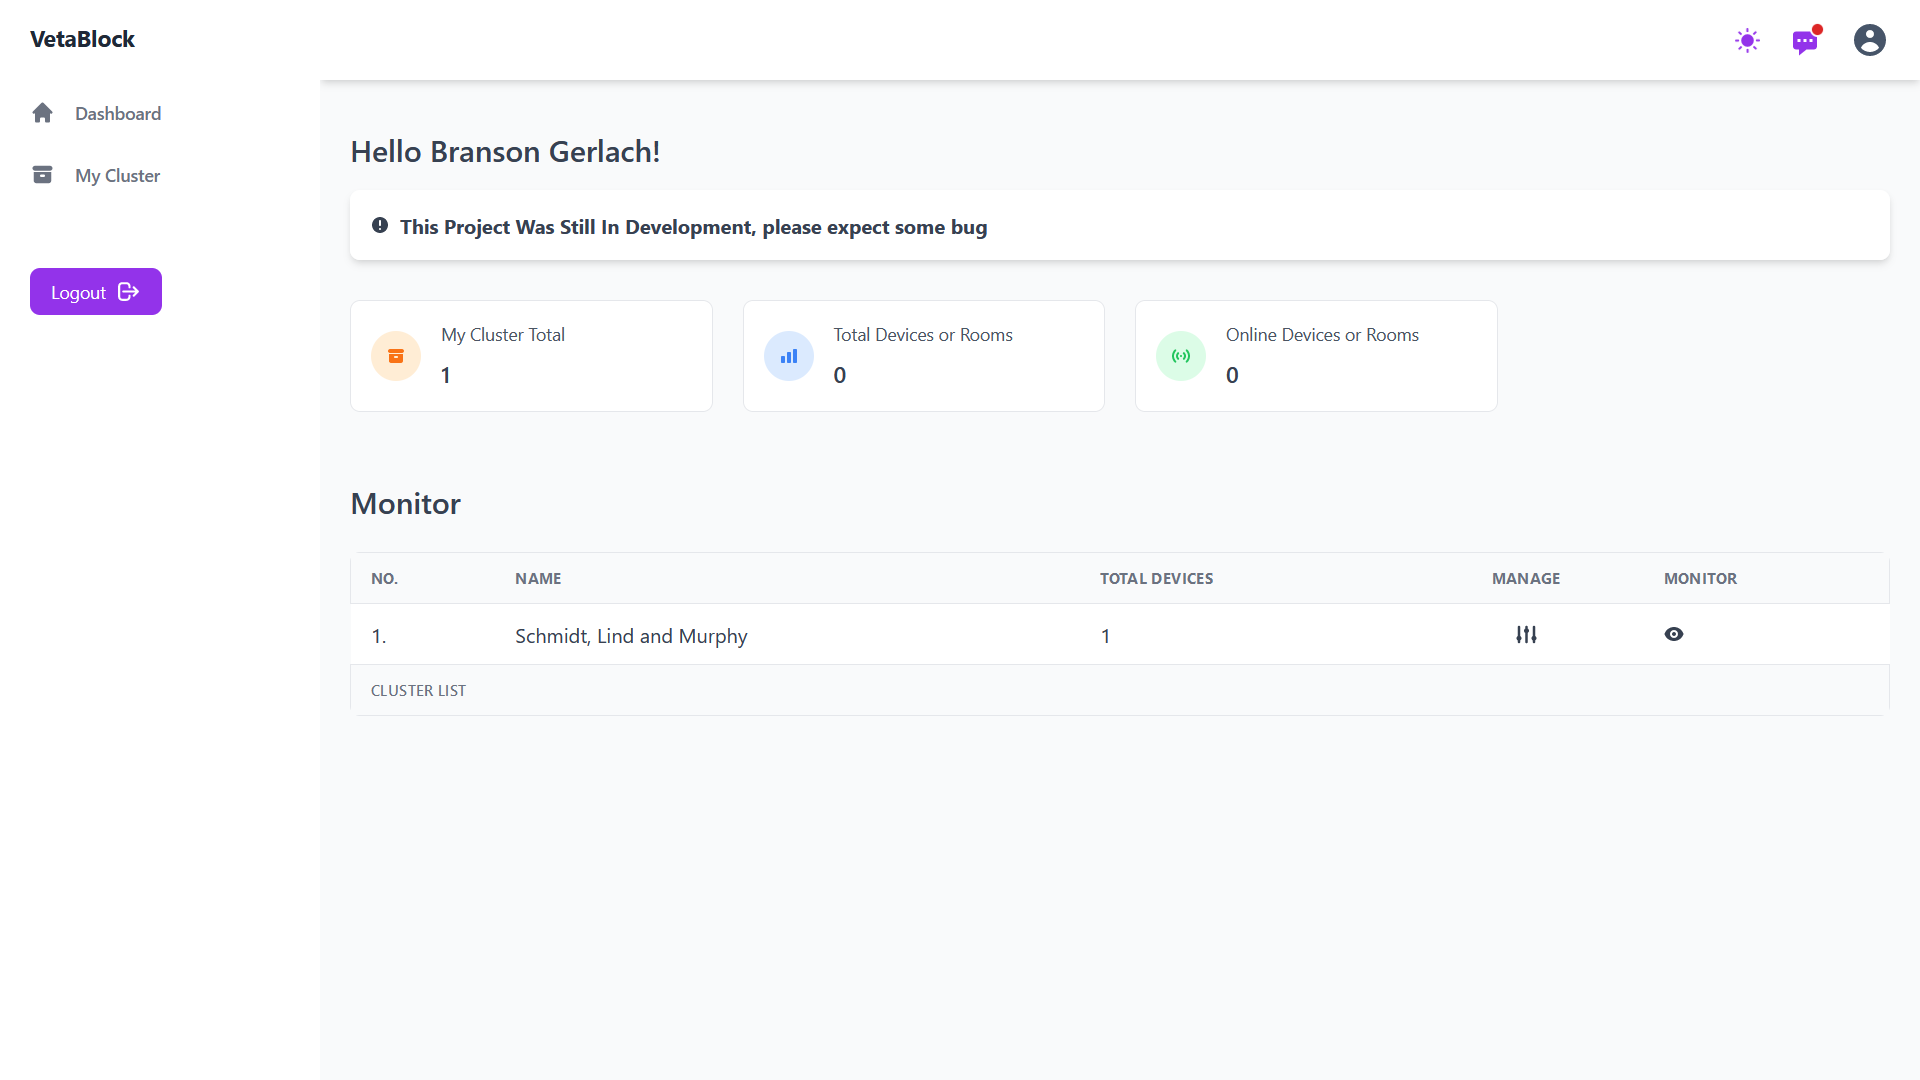Click the orange My Cluster Total icon
The image size is (1920, 1080).
[396, 356]
